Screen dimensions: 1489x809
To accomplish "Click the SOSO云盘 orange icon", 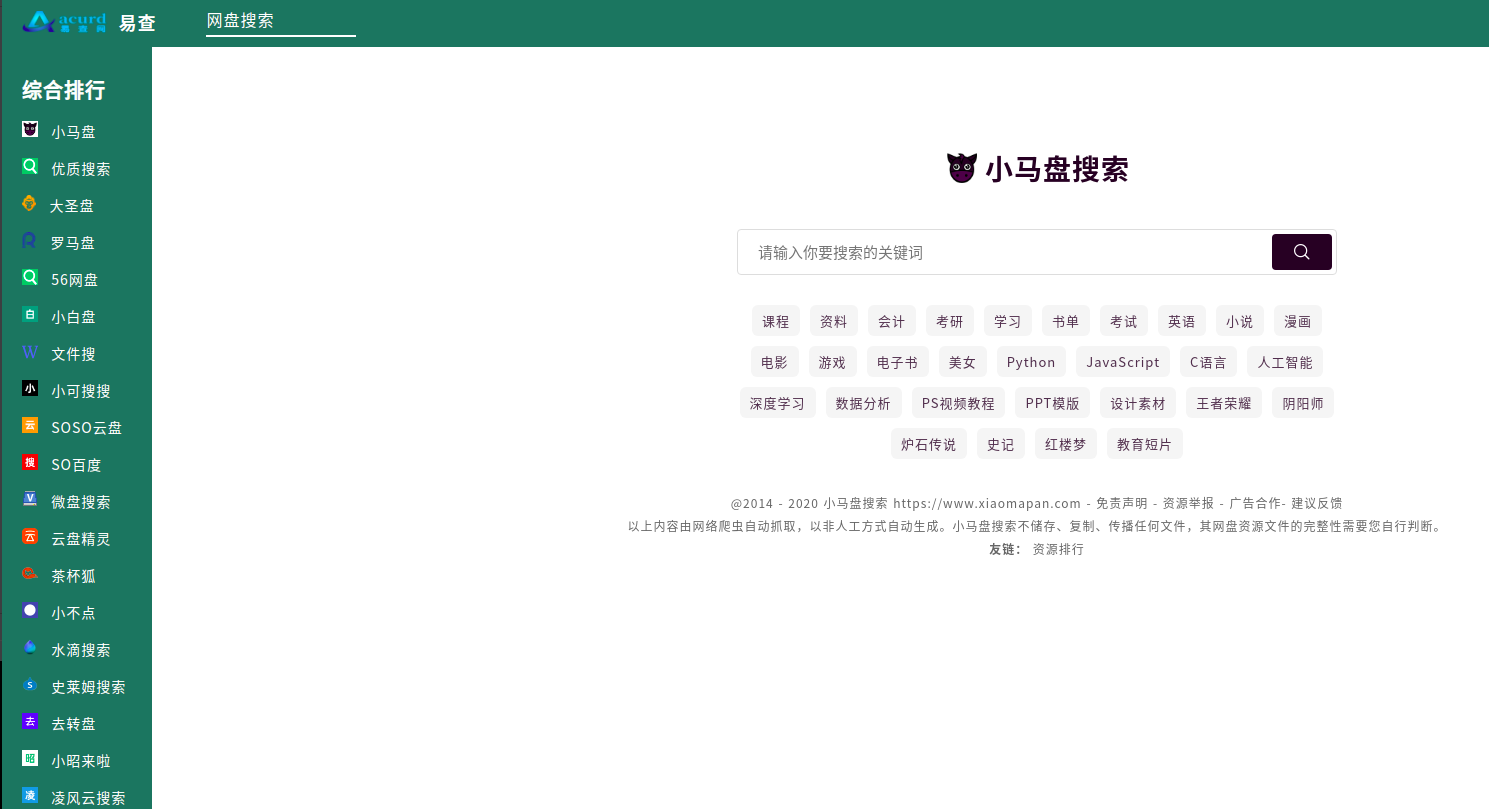I will coord(30,426).
